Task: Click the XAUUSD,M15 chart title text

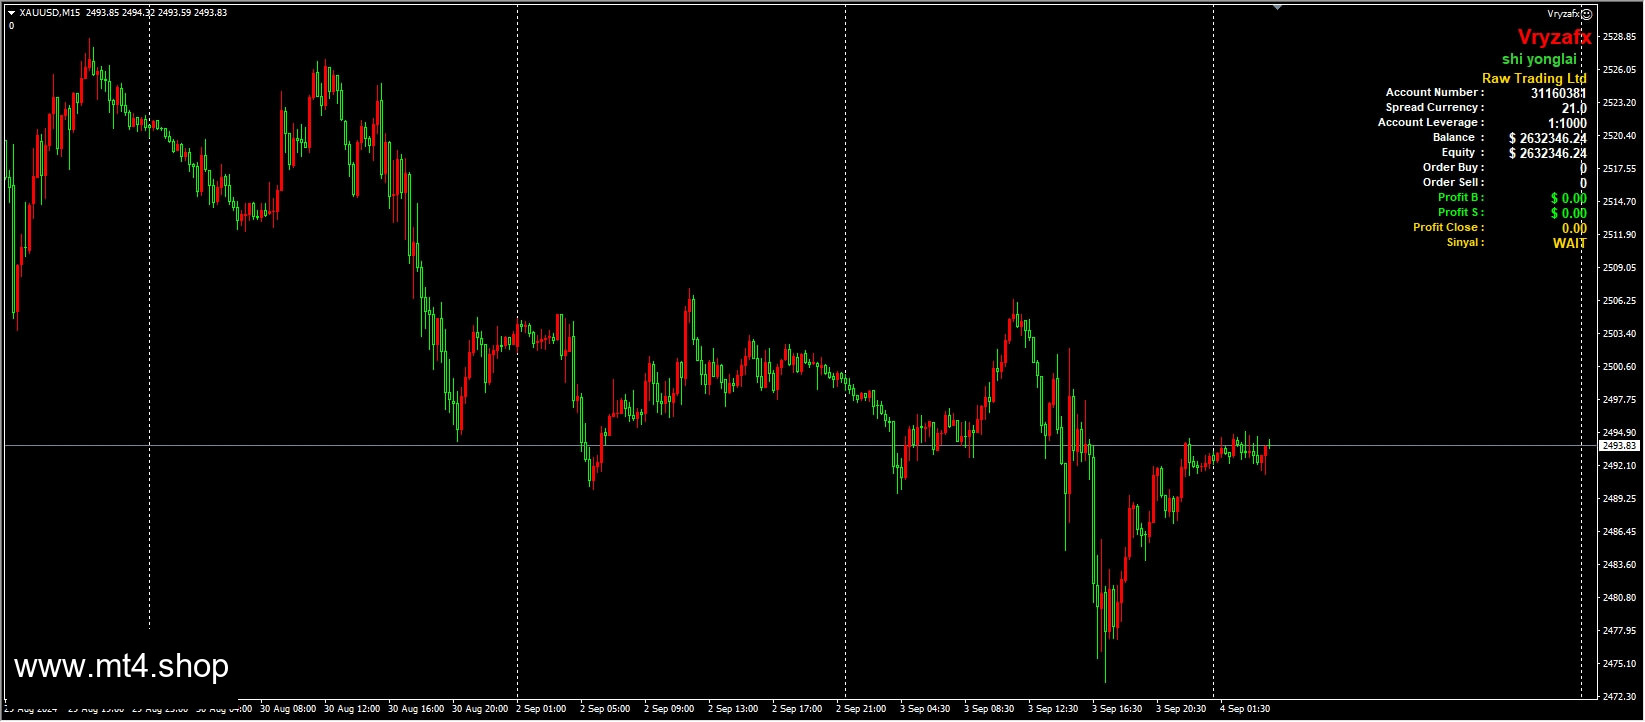Action: (51, 12)
